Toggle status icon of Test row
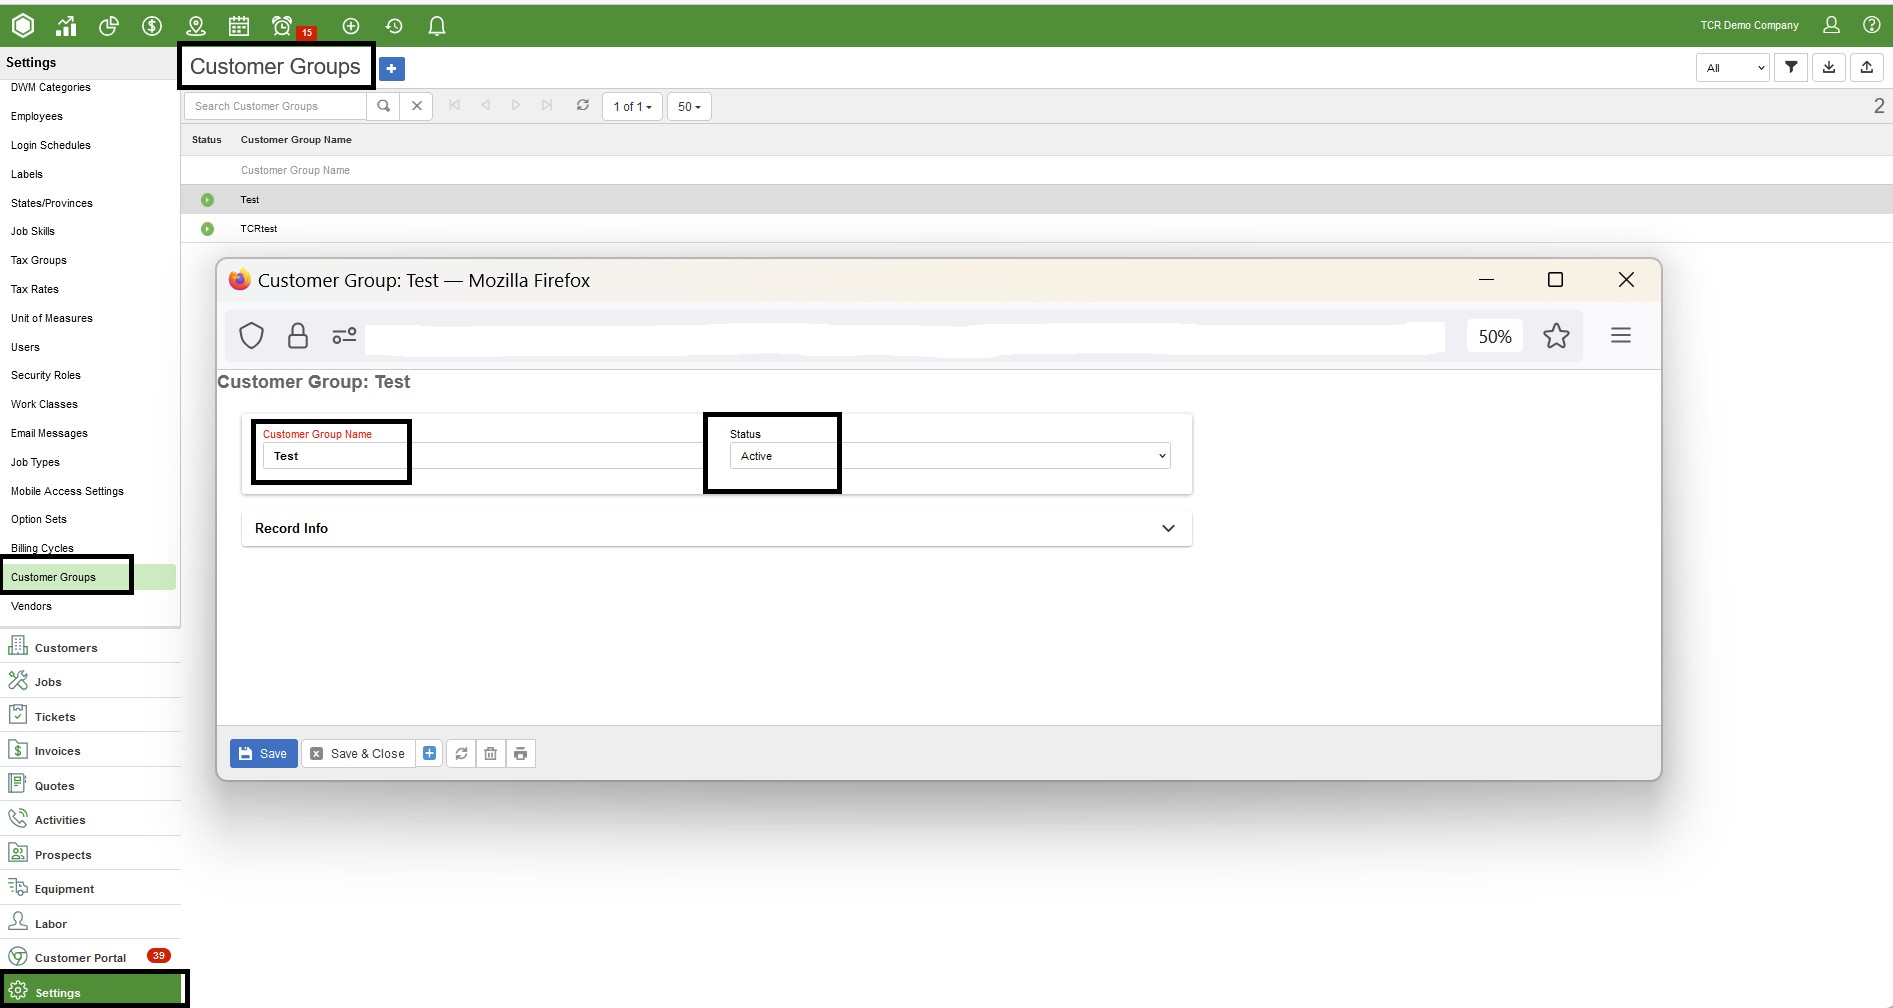Screen dimensions: 1893x1008 (x=207, y=200)
